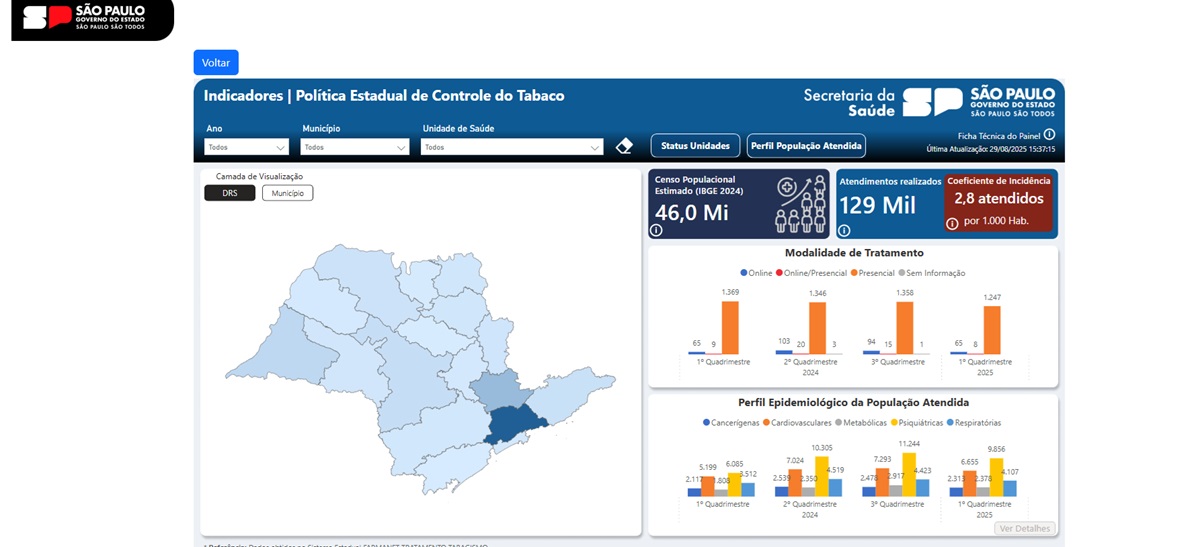Toggle Online/Presencial legend marker

coord(779,273)
